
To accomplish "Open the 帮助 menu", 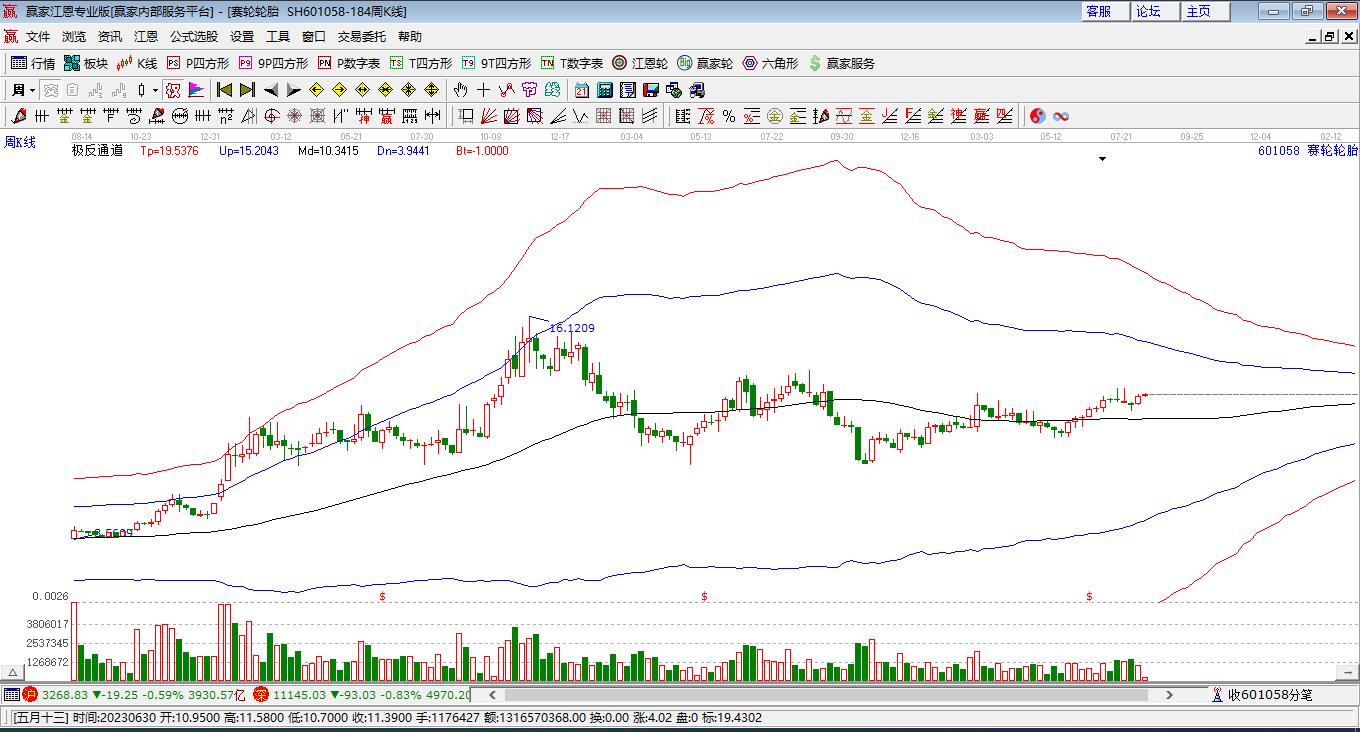I will [410, 37].
